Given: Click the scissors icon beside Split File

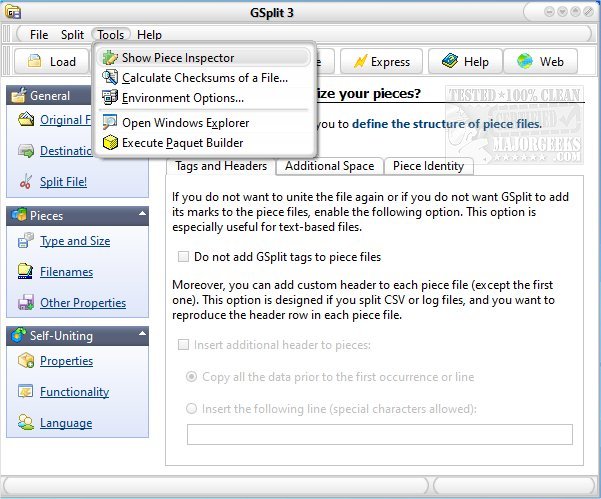Looking at the screenshot, I should pyautogui.click(x=26, y=181).
